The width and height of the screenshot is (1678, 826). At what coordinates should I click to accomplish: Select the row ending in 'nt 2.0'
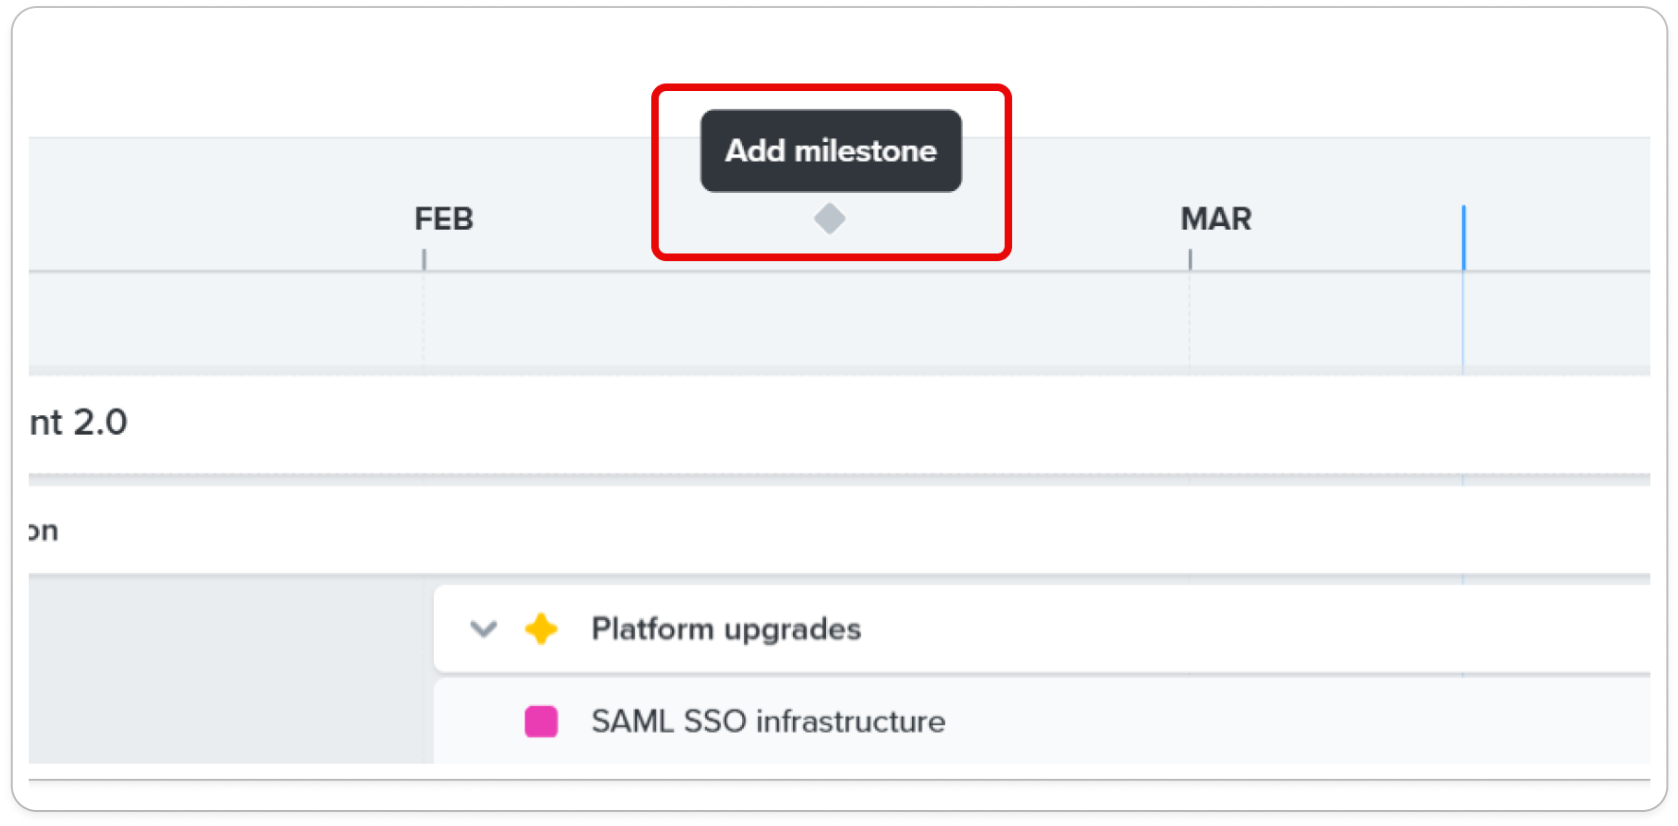pos(839,424)
